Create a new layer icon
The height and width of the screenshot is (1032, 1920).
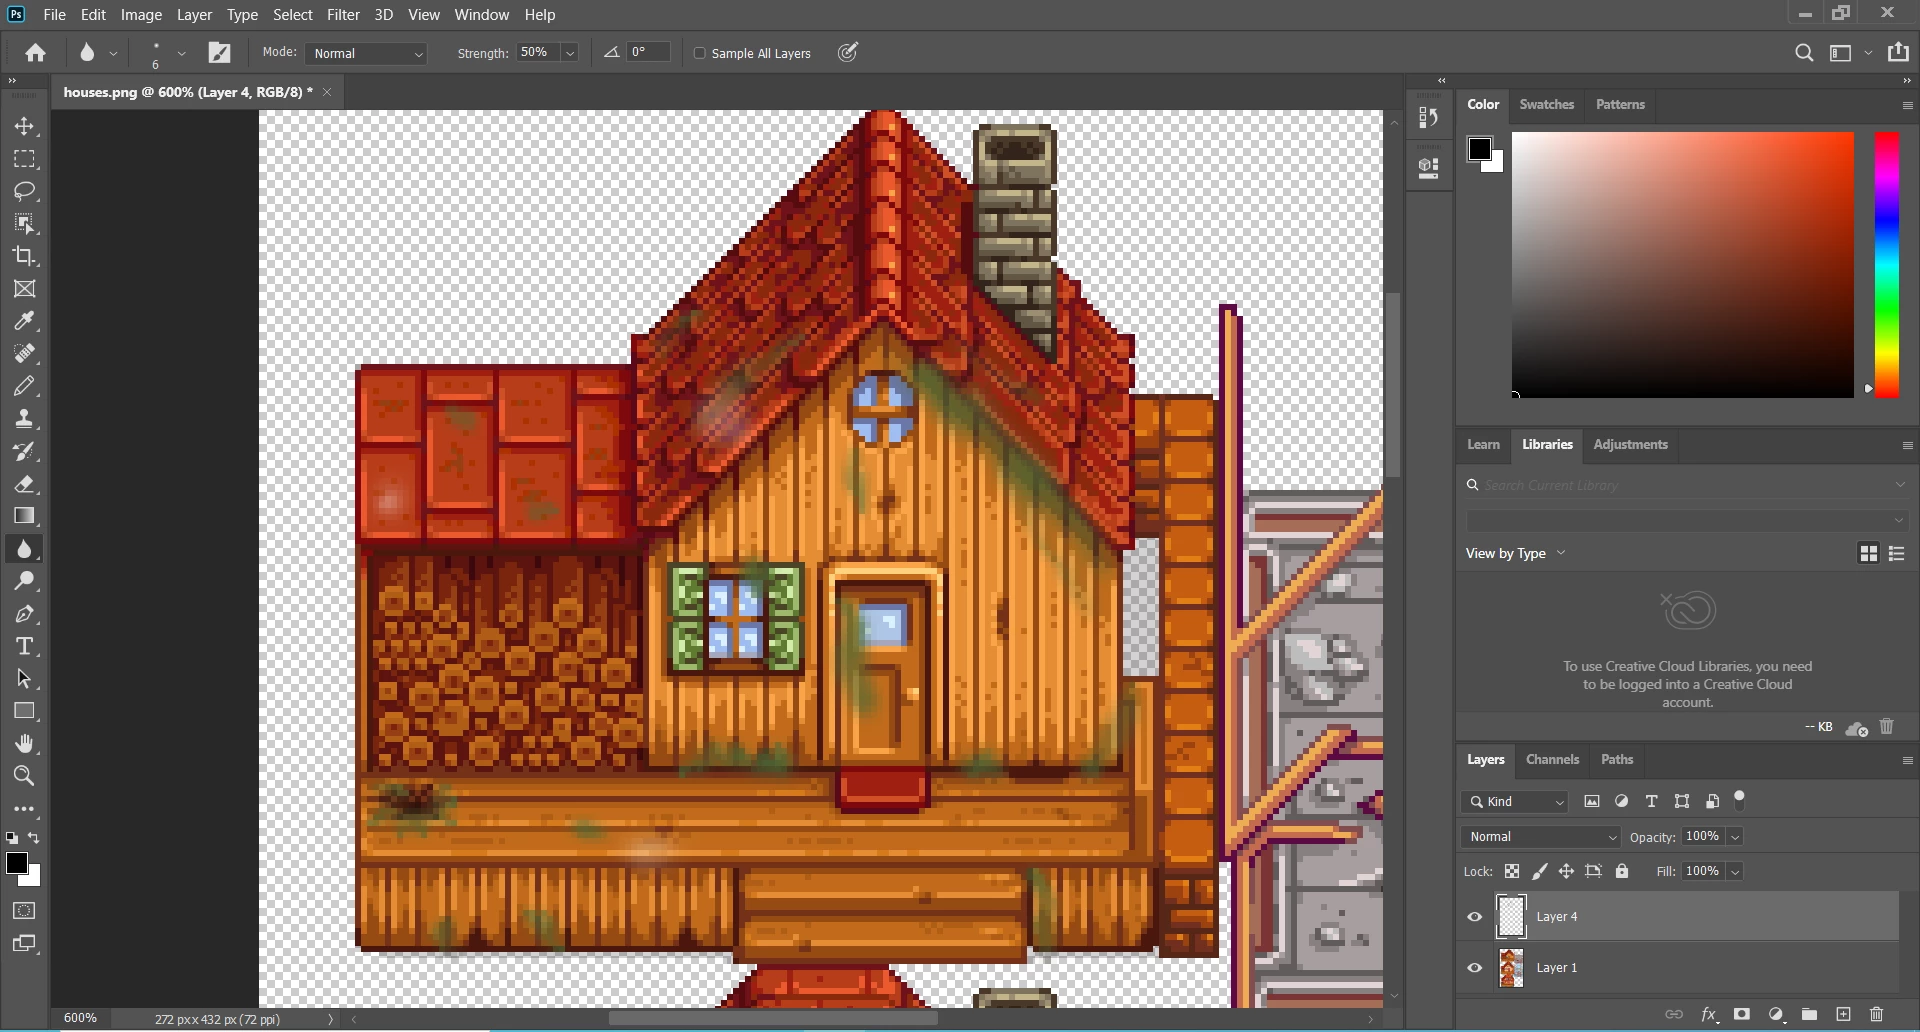coord(1843,1014)
